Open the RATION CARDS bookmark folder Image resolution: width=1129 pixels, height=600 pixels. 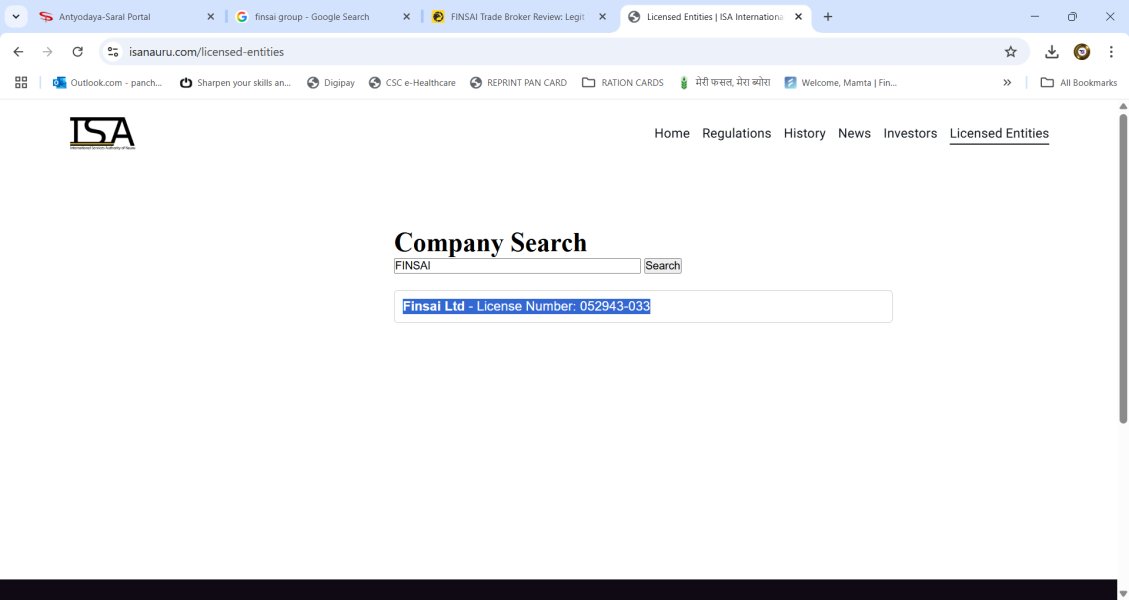click(623, 83)
